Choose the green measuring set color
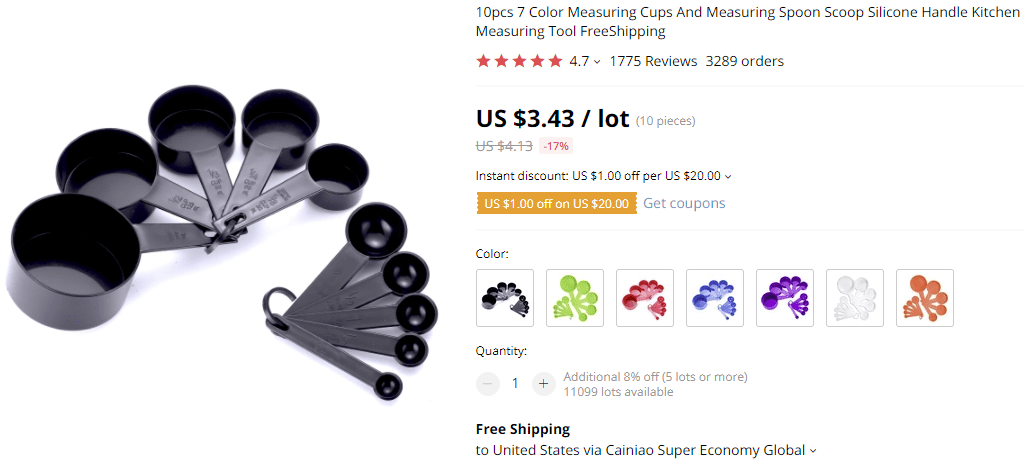Viewport: 1024px width, 461px height. pyautogui.click(x=575, y=298)
